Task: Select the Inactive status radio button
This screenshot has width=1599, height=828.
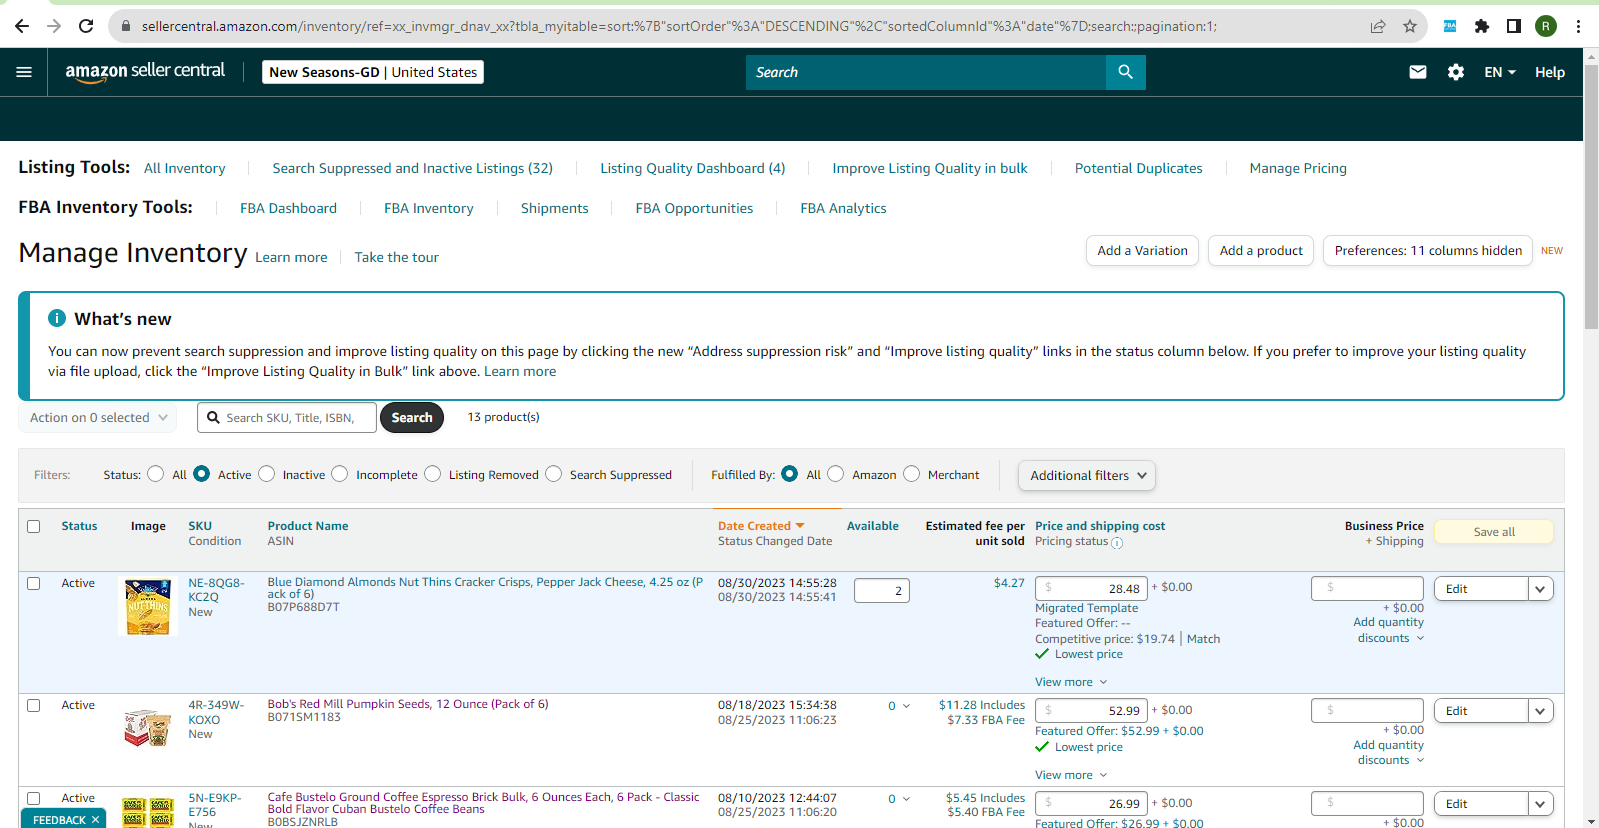Action: tap(266, 474)
